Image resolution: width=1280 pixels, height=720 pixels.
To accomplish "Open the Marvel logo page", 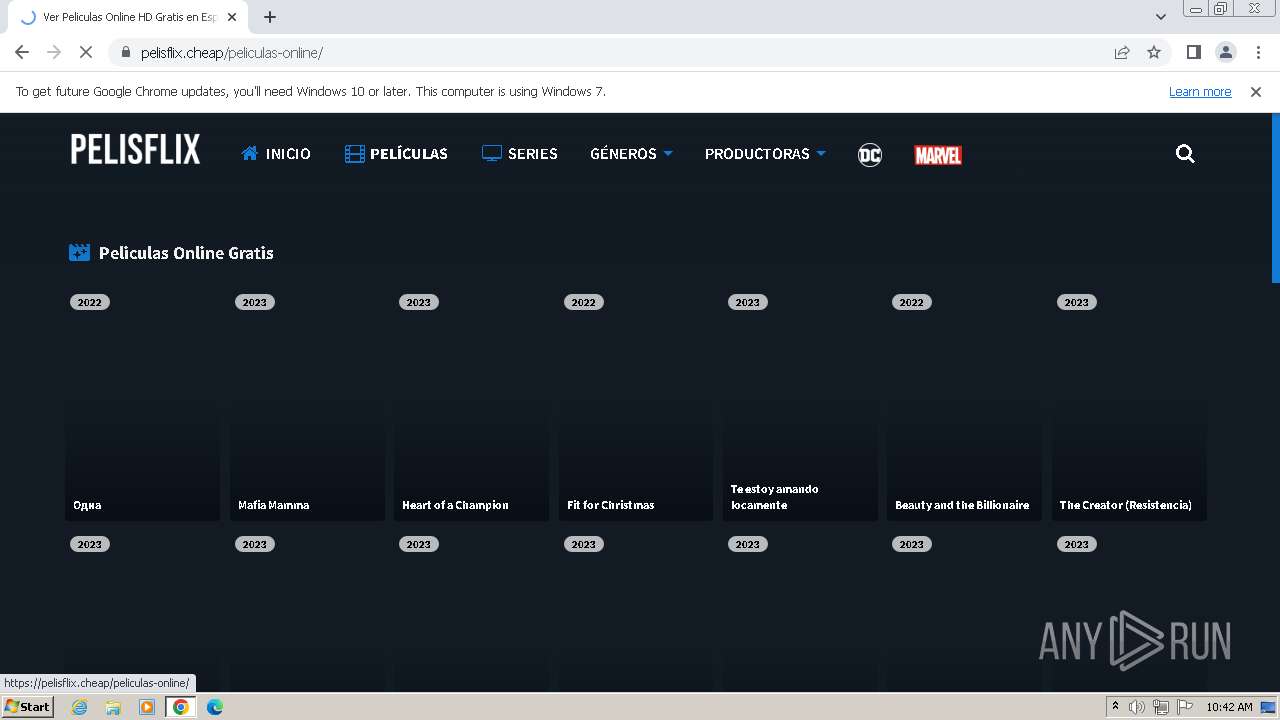I will coord(938,155).
